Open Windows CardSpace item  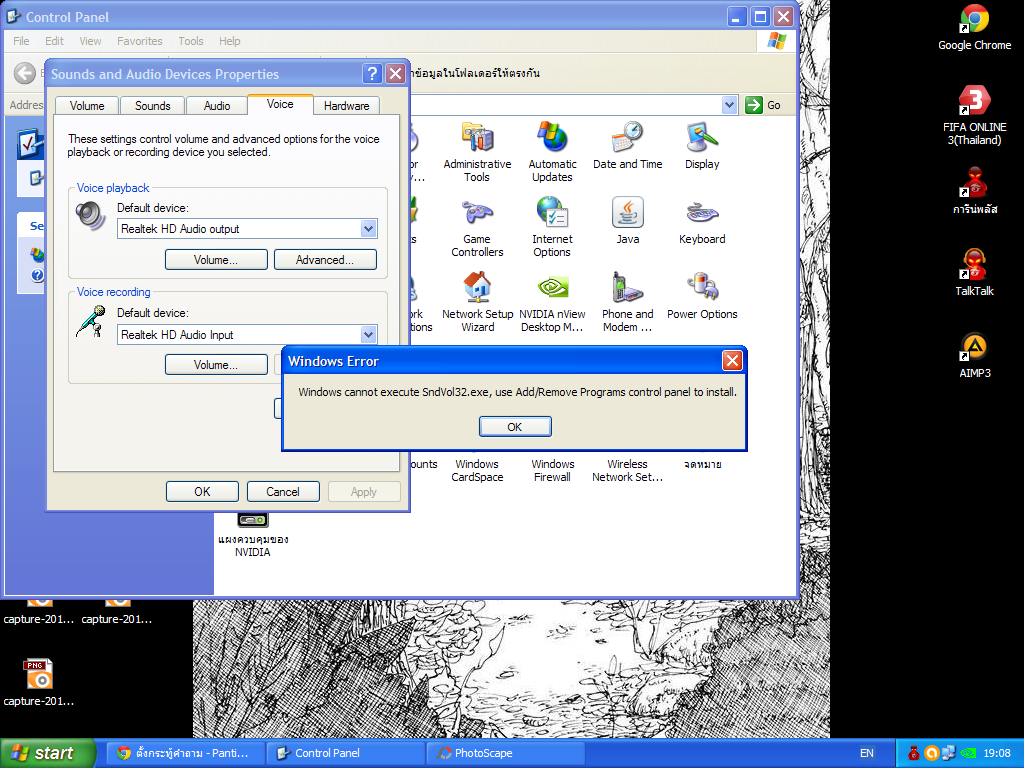coord(477,470)
